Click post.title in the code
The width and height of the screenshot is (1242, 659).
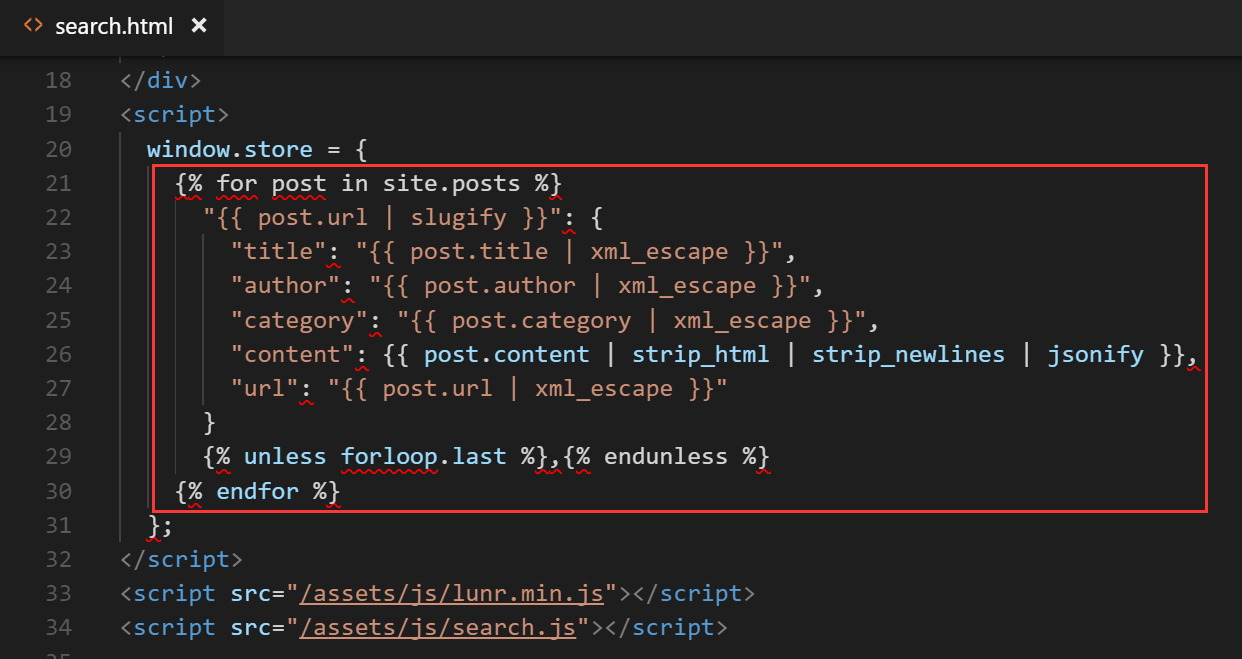(x=479, y=252)
